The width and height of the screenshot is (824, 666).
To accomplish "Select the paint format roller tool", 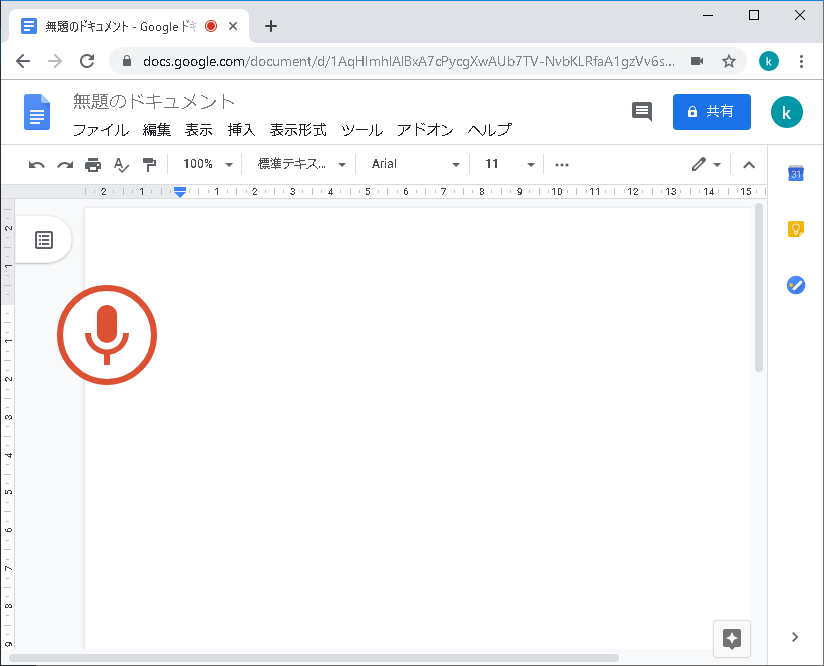I will tap(149, 164).
